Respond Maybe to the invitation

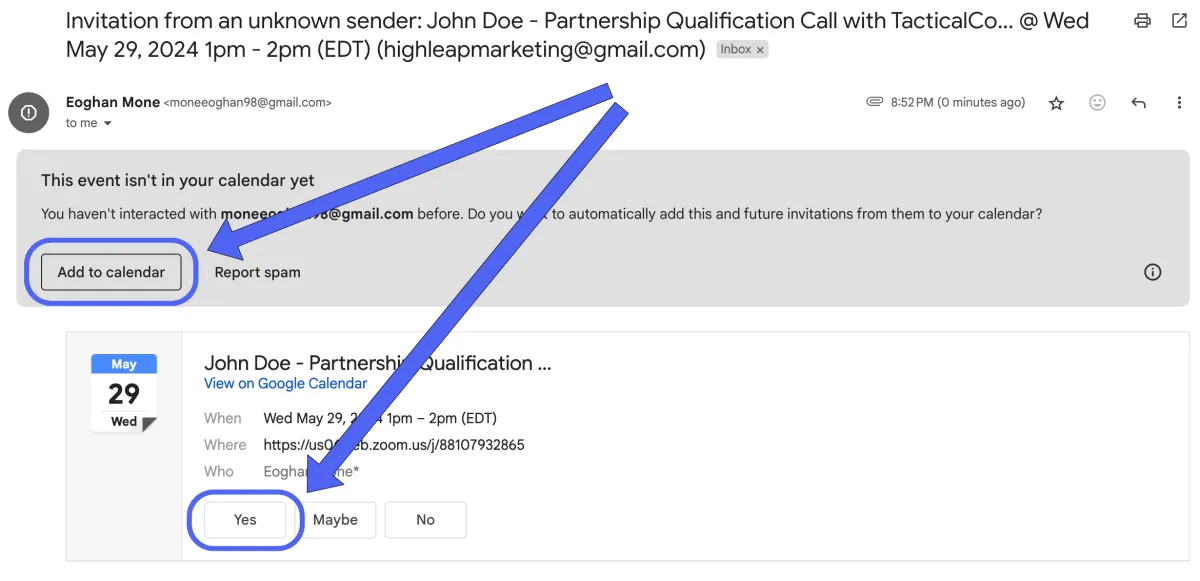[335, 520]
